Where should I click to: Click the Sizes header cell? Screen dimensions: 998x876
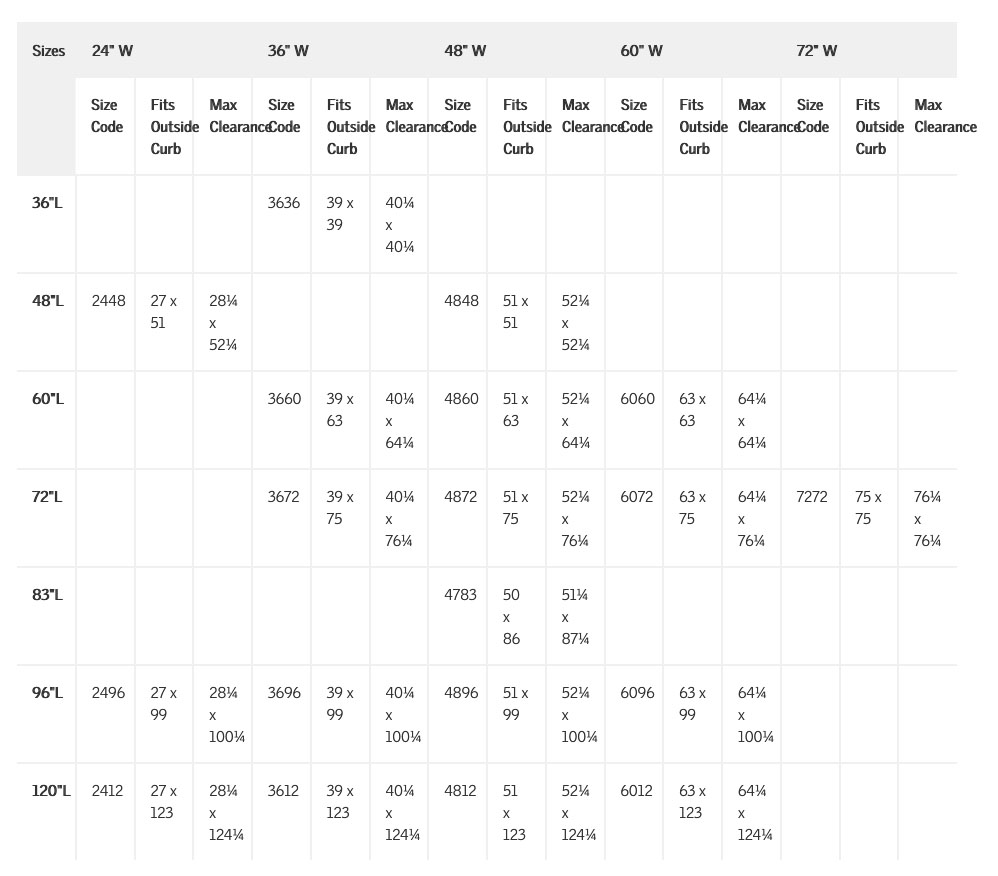[x=48, y=51]
